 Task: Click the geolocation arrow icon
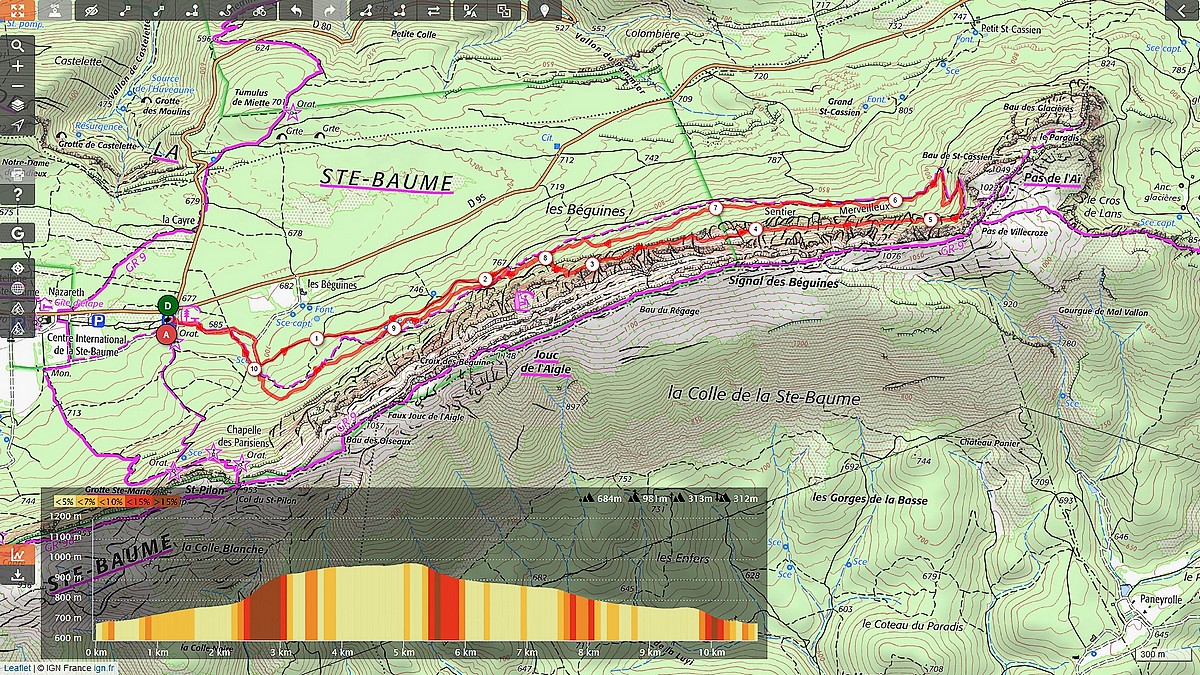tap(17, 126)
